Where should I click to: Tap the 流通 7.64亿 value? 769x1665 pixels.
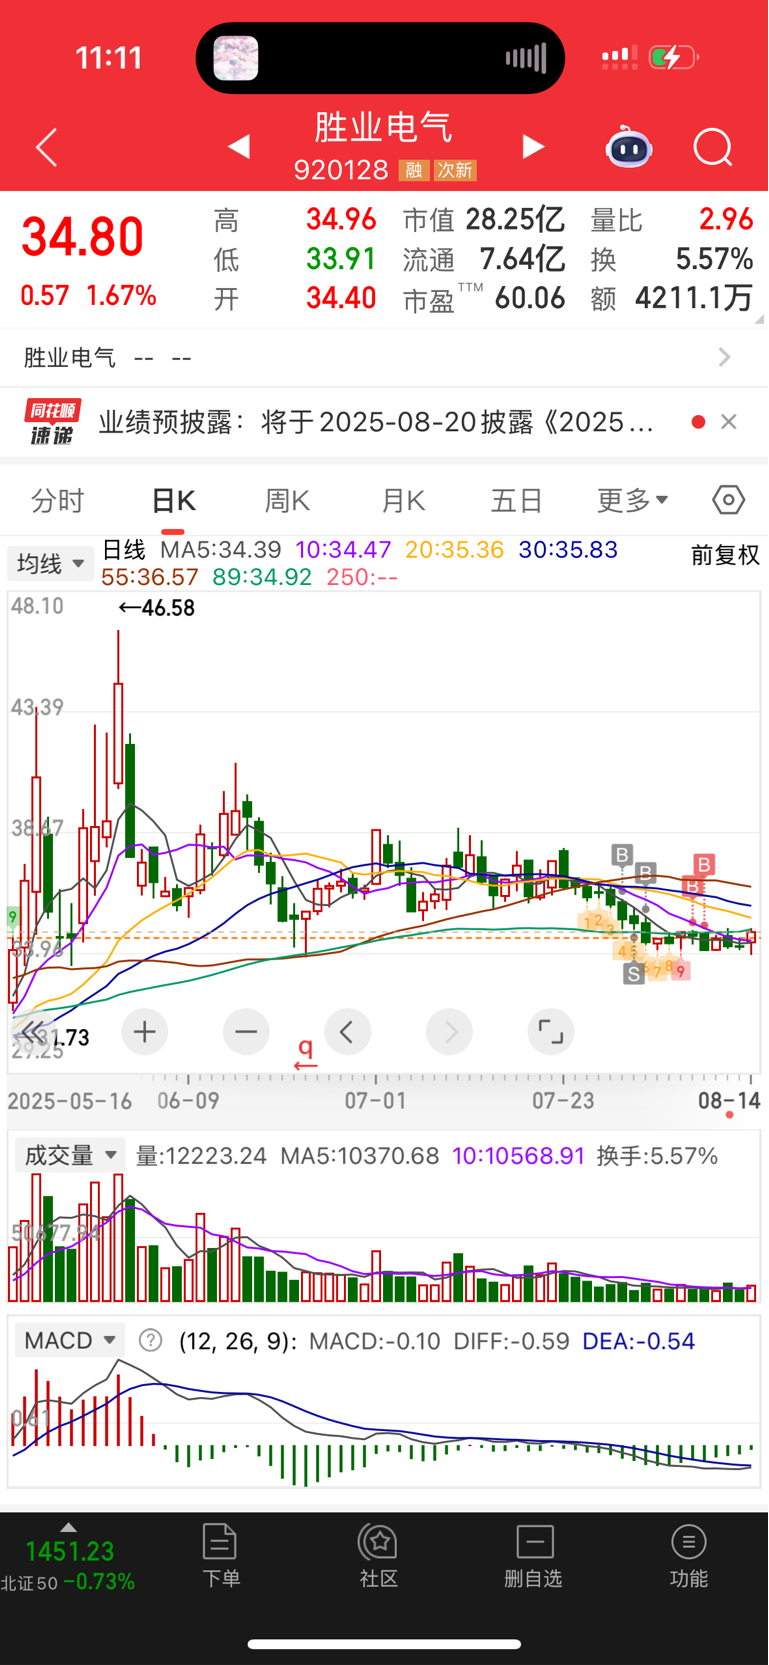(522, 259)
